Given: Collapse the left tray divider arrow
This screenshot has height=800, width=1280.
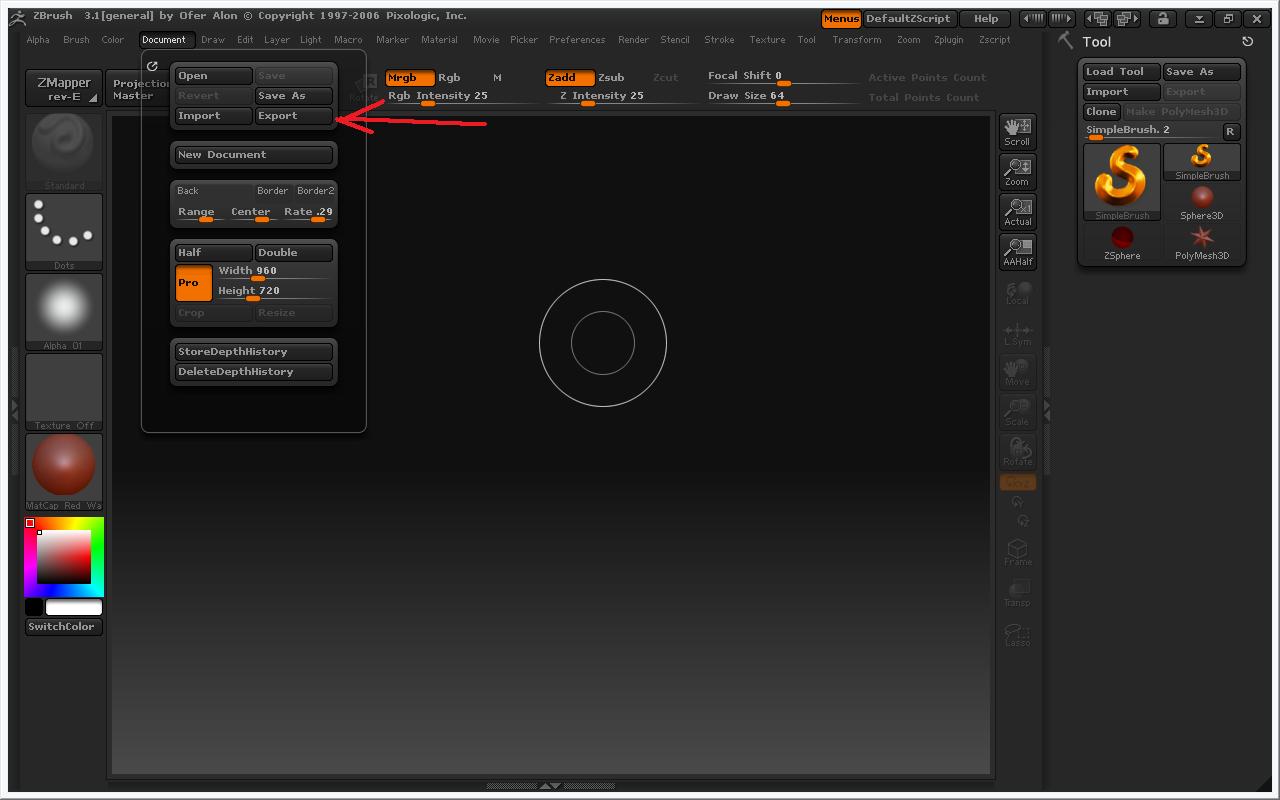Looking at the screenshot, I should click(14, 409).
